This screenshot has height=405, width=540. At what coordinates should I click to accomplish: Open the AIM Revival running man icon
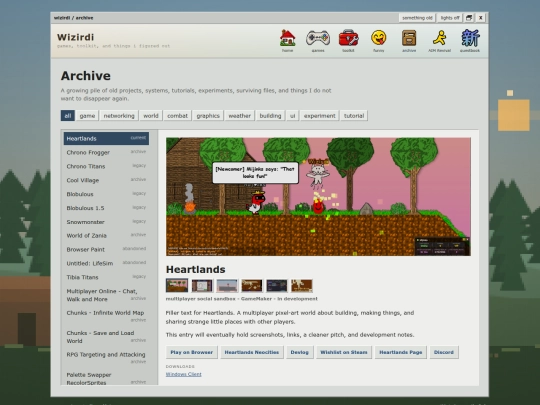[x=439, y=41]
